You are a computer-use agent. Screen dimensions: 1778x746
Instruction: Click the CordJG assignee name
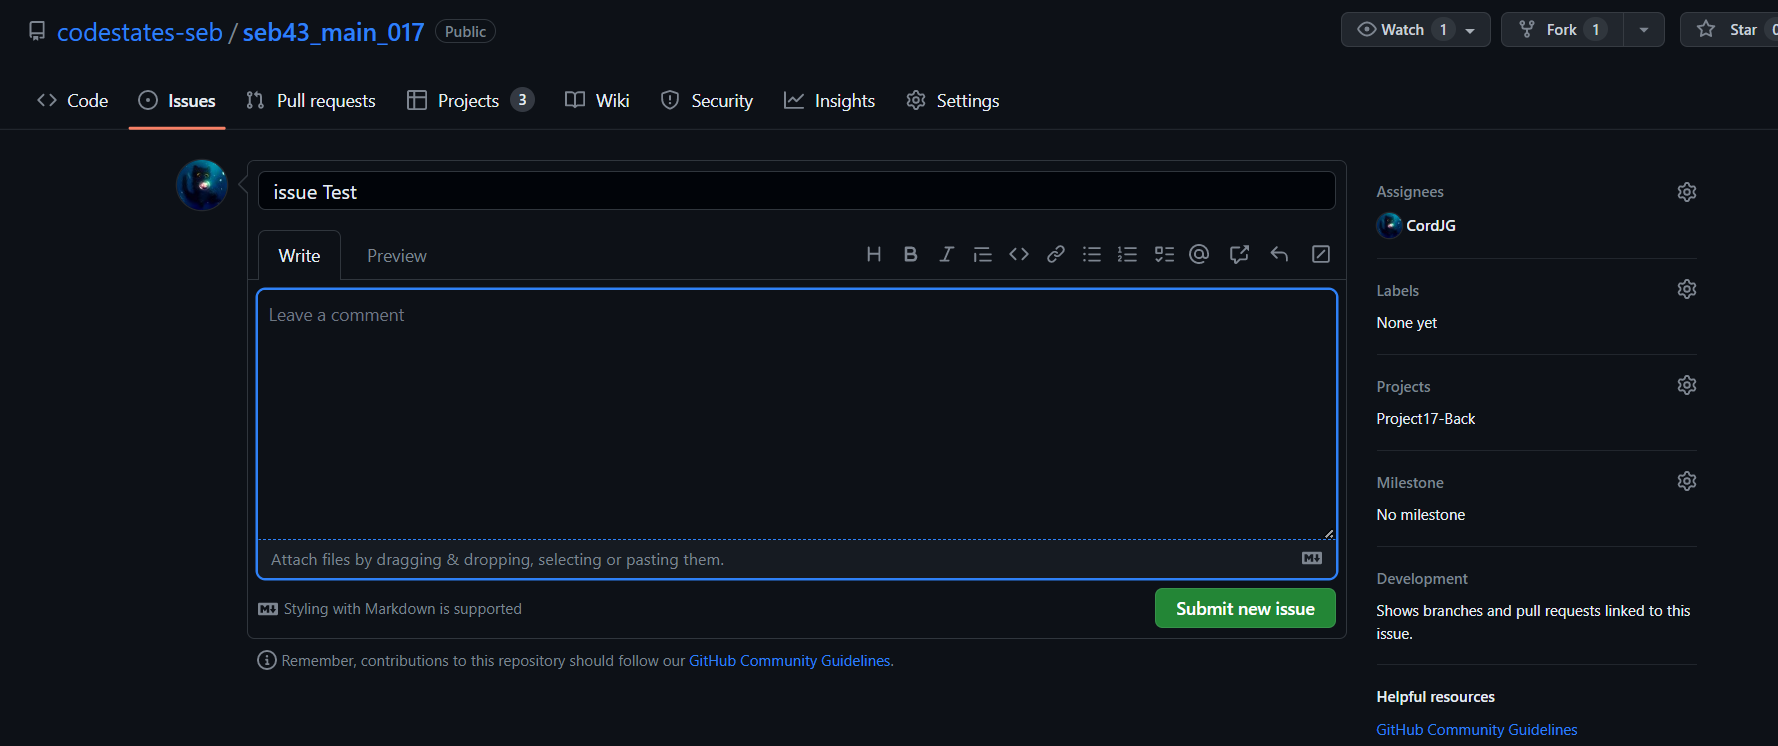point(1431,225)
